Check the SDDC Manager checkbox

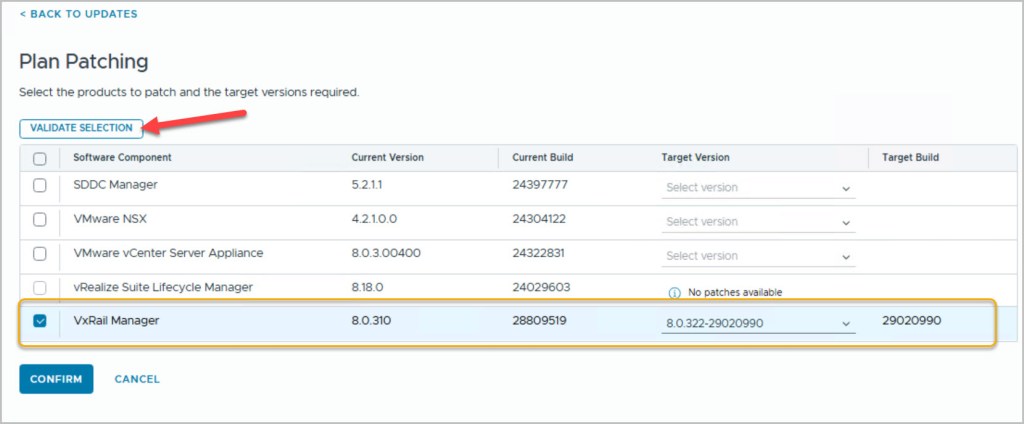tap(40, 185)
